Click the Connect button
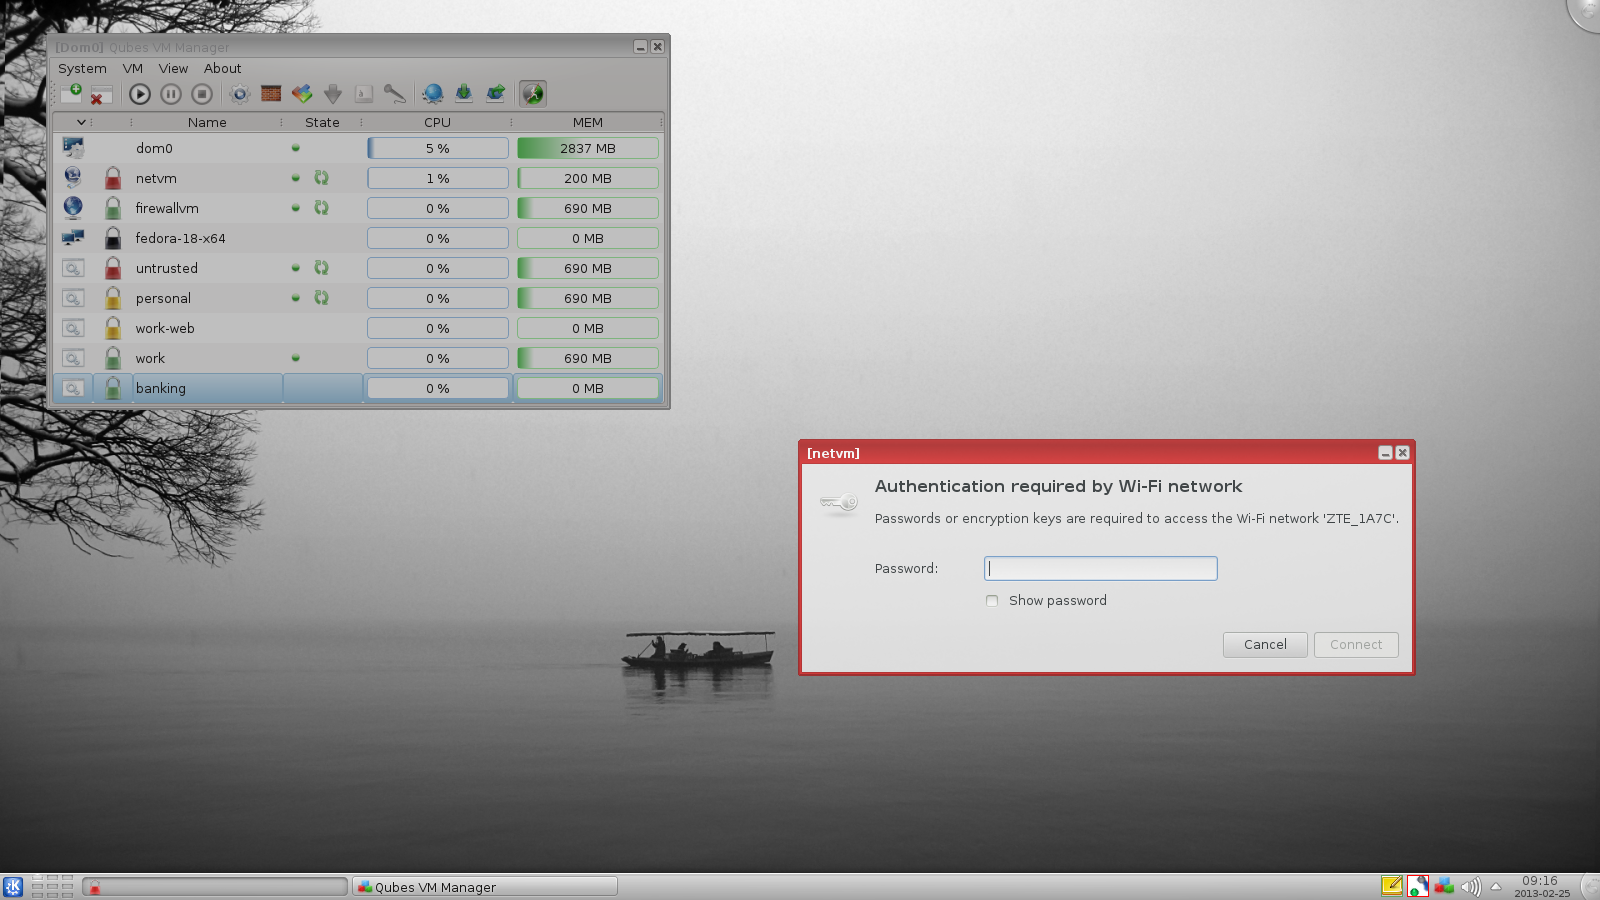The width and height of the screenshot is (1600, 900). [x=1356, y=645]
